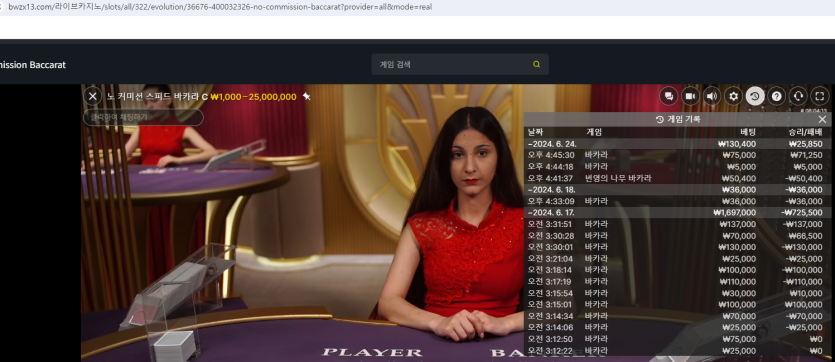
Task: Open the 오전 3:31:51 record row
Action: [x=677, y=224]
